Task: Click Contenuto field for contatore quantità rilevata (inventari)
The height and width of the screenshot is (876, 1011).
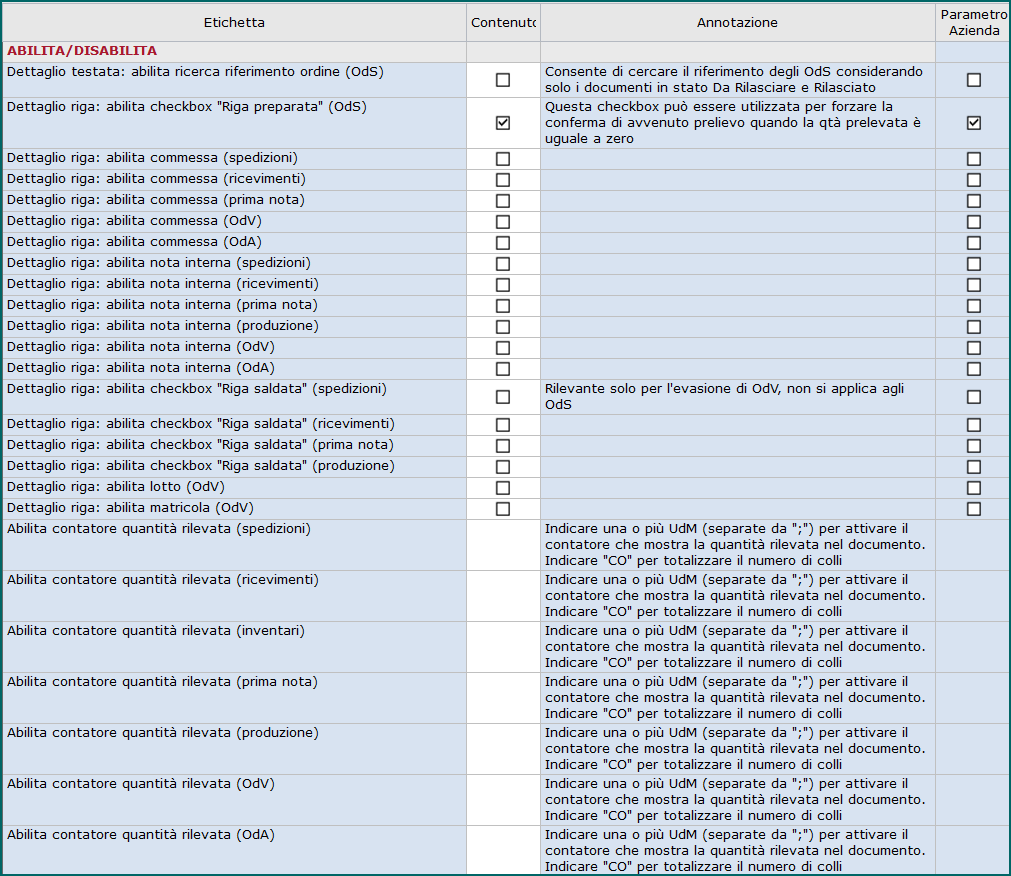Action: (x=503, y=647)
